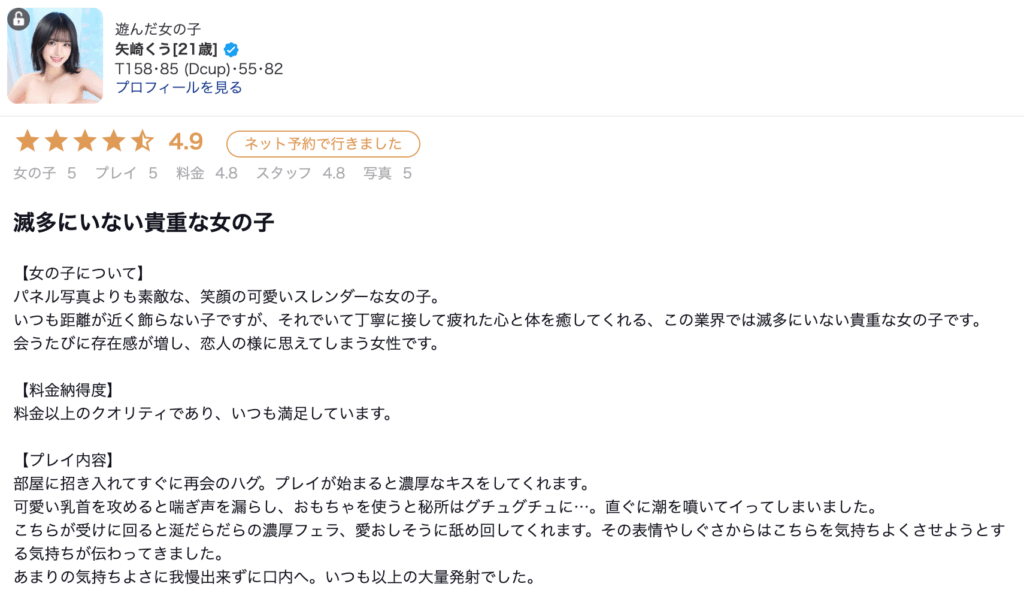The image size is (1024, 593).
Task: Click the 4.9 overall rating score
Action: tap(186, 142)
